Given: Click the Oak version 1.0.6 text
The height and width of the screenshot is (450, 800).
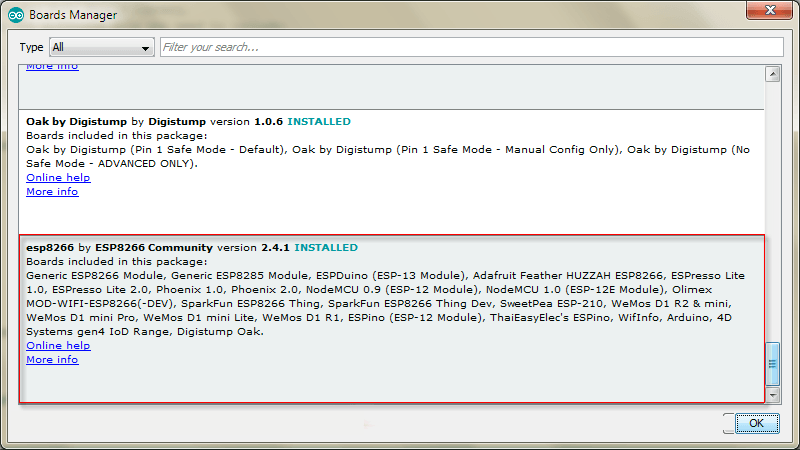Looking at the screenshot, I should click(x=246, y=121).
